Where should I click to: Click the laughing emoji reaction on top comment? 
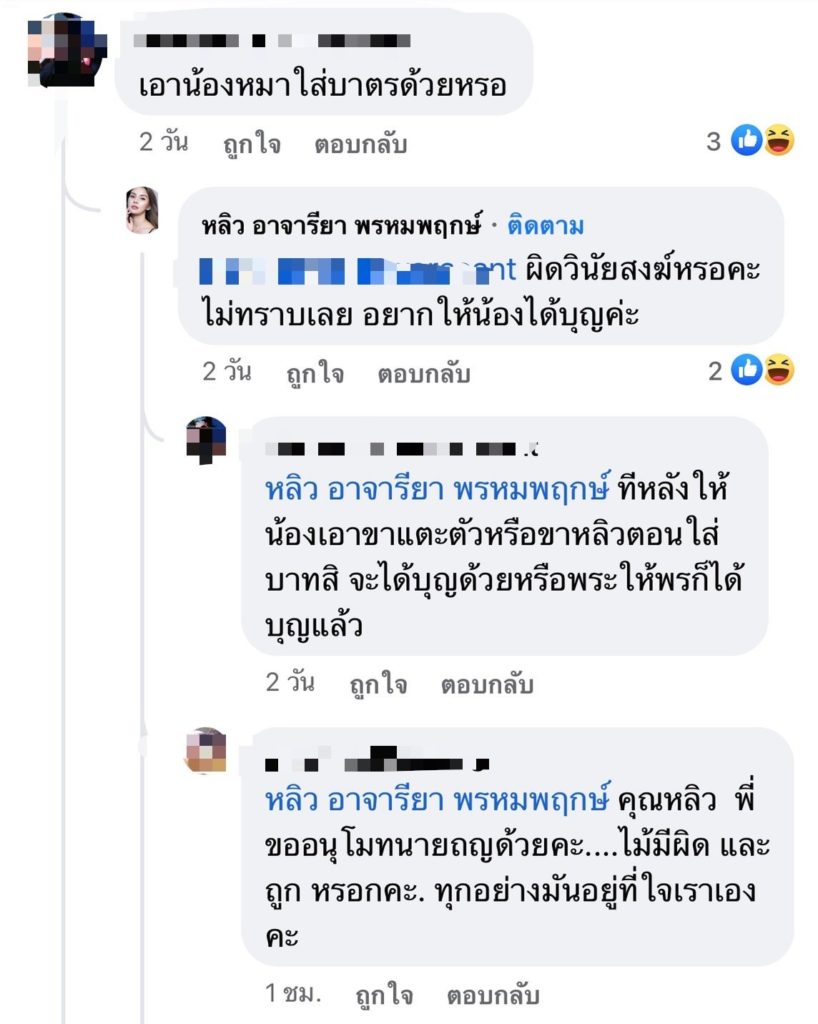pos(779,140)
